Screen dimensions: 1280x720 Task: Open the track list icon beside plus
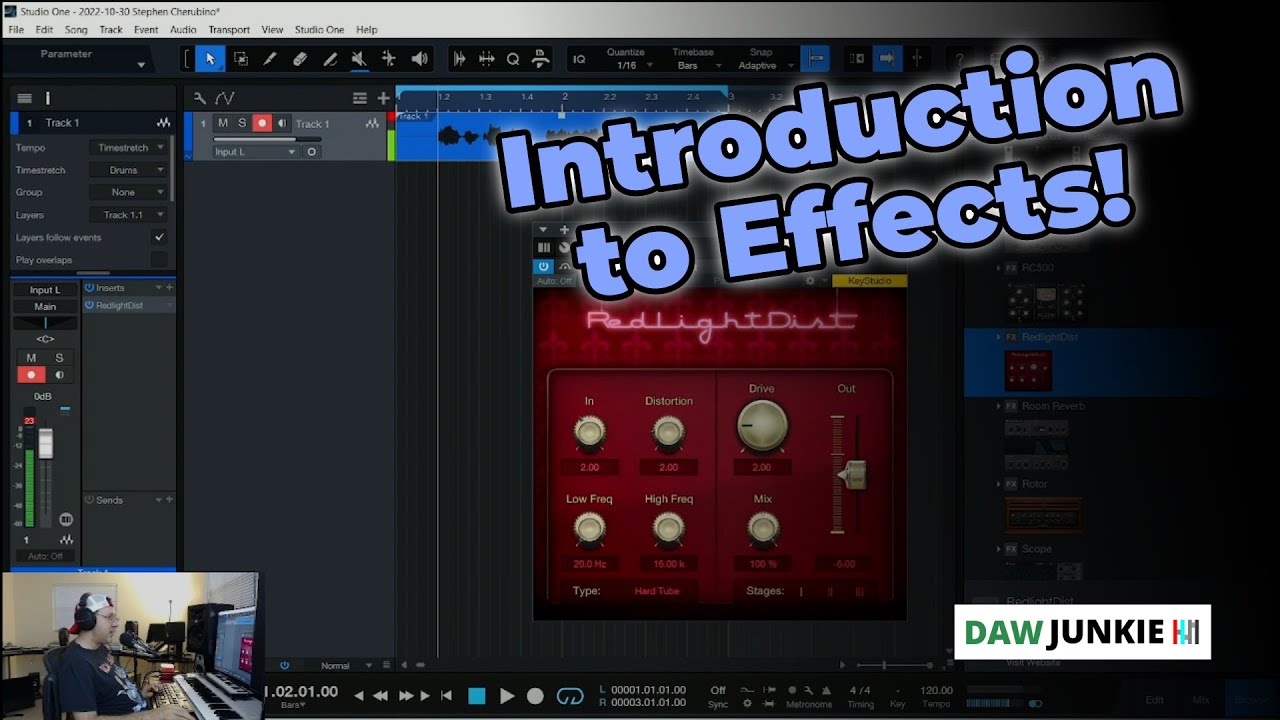coord(360,98)
